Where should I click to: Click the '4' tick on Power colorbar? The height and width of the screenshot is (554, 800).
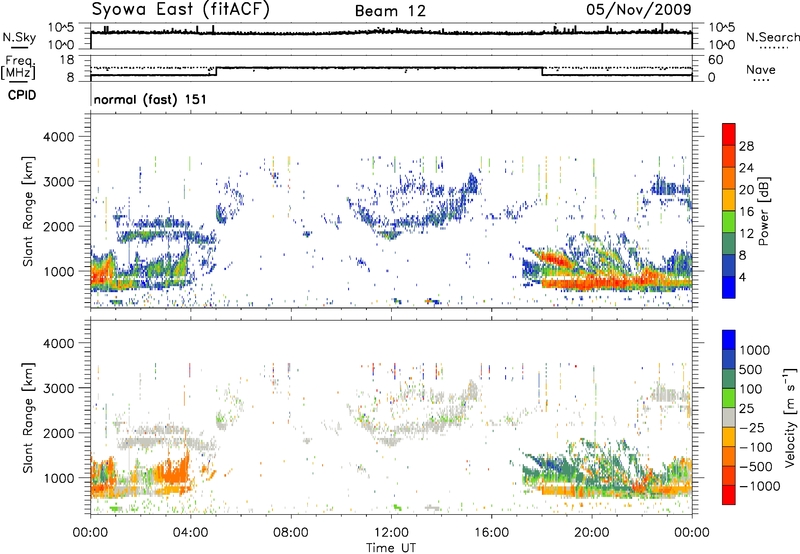pyautogui.click(x=743, y=277)
